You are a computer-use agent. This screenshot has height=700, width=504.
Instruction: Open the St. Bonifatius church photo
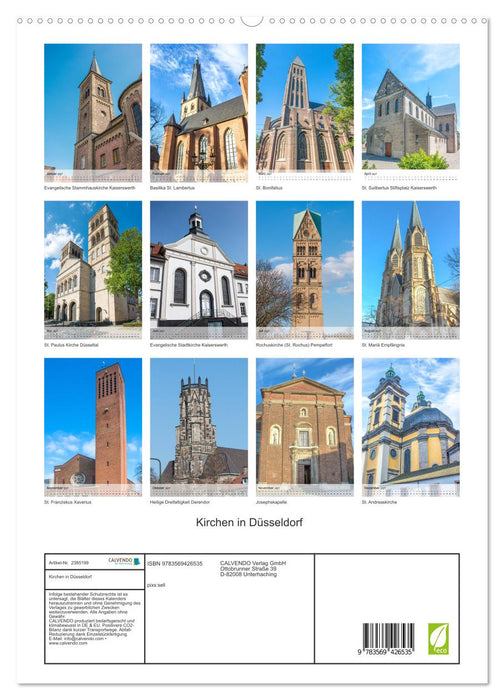coord(305,112)
